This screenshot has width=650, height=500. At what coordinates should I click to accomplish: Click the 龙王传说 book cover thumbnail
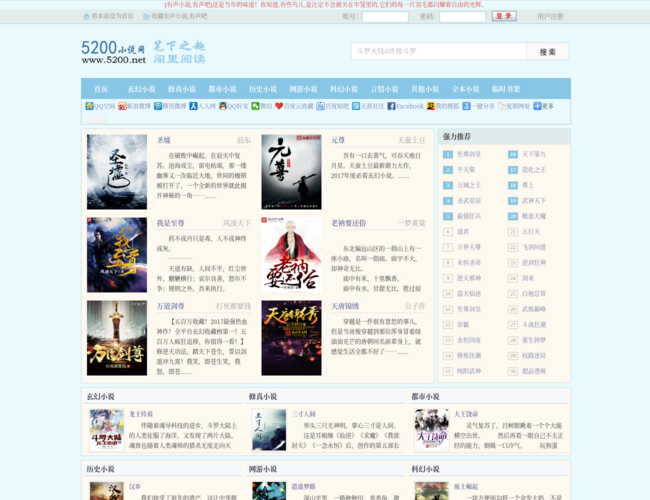click(x=107, y=430)
